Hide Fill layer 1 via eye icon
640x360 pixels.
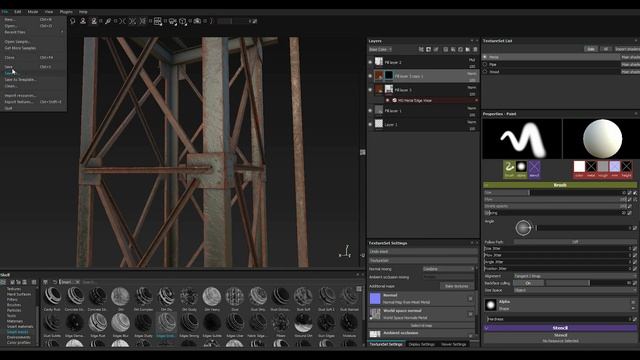[370, 111]
